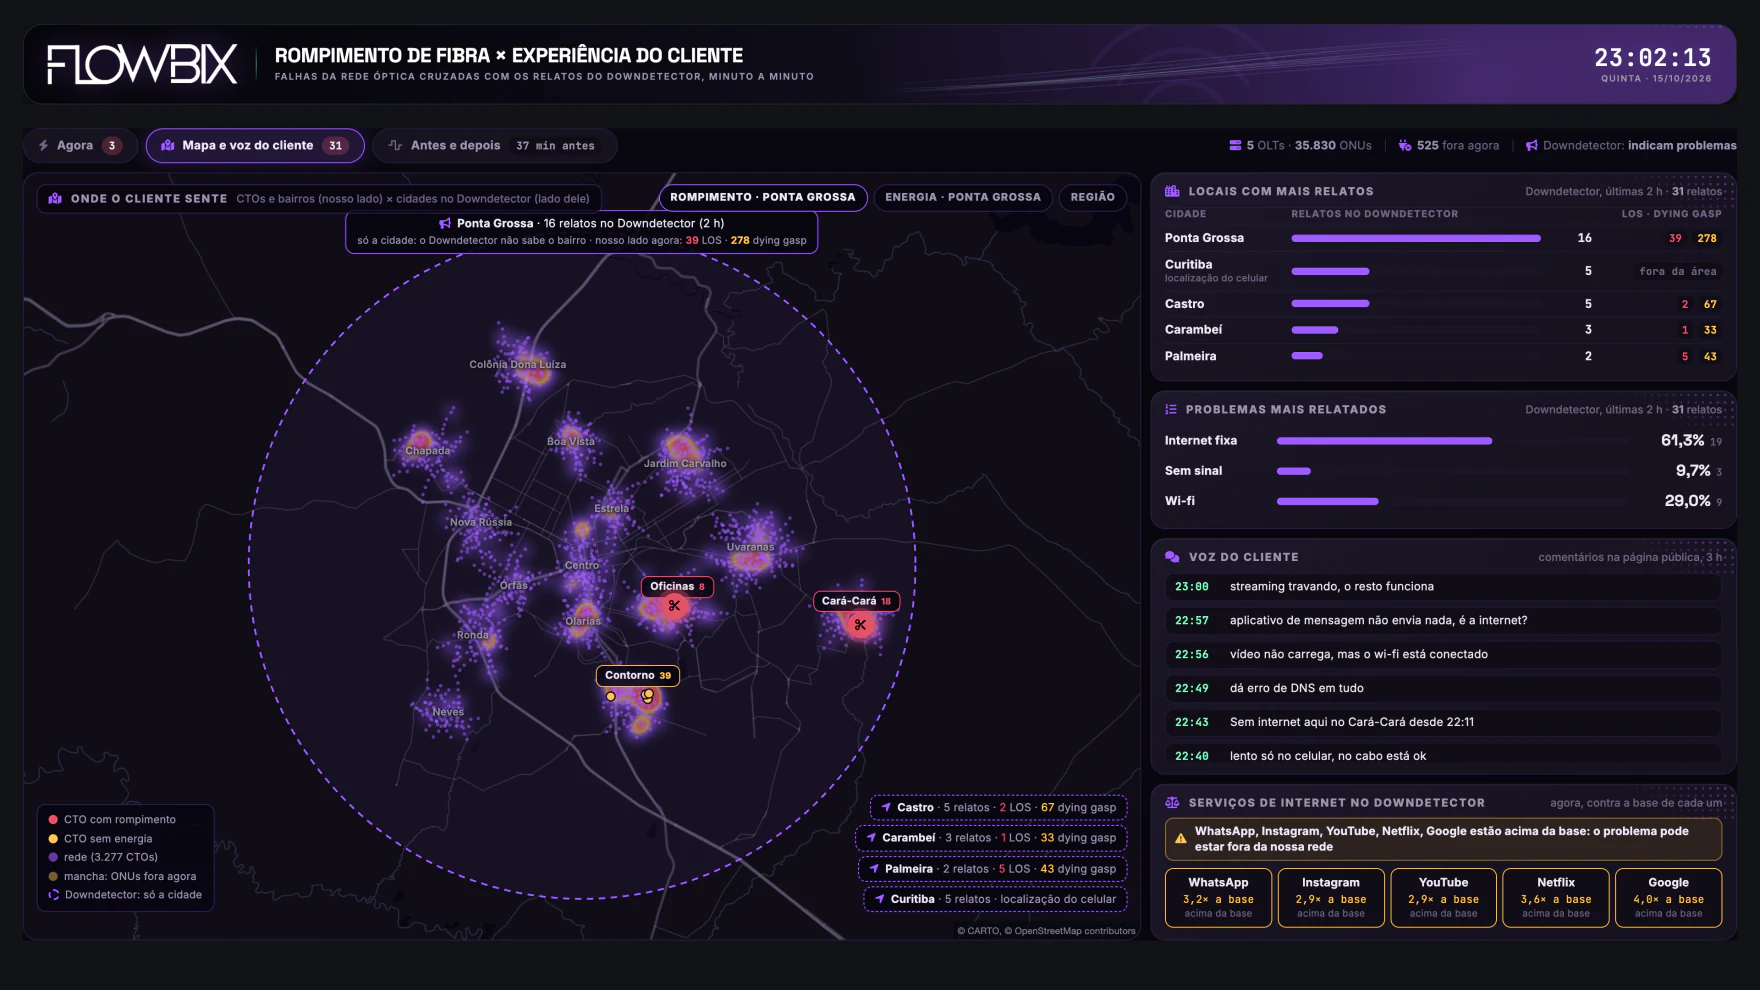Viewport: 1760px width, 990px height.
Task: Click the warning triangle in services alert
Action: pos(1181,839)
